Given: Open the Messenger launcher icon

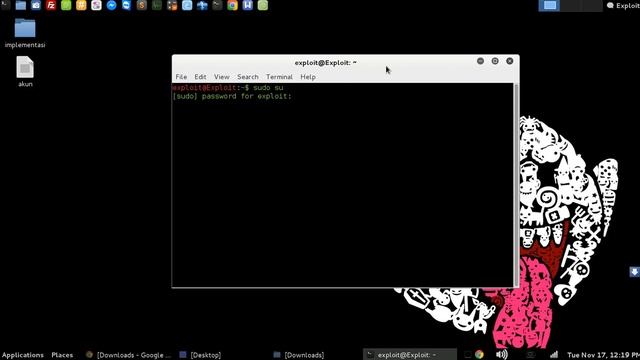Looking at the screenshot, I should click(x=111, y=5).
